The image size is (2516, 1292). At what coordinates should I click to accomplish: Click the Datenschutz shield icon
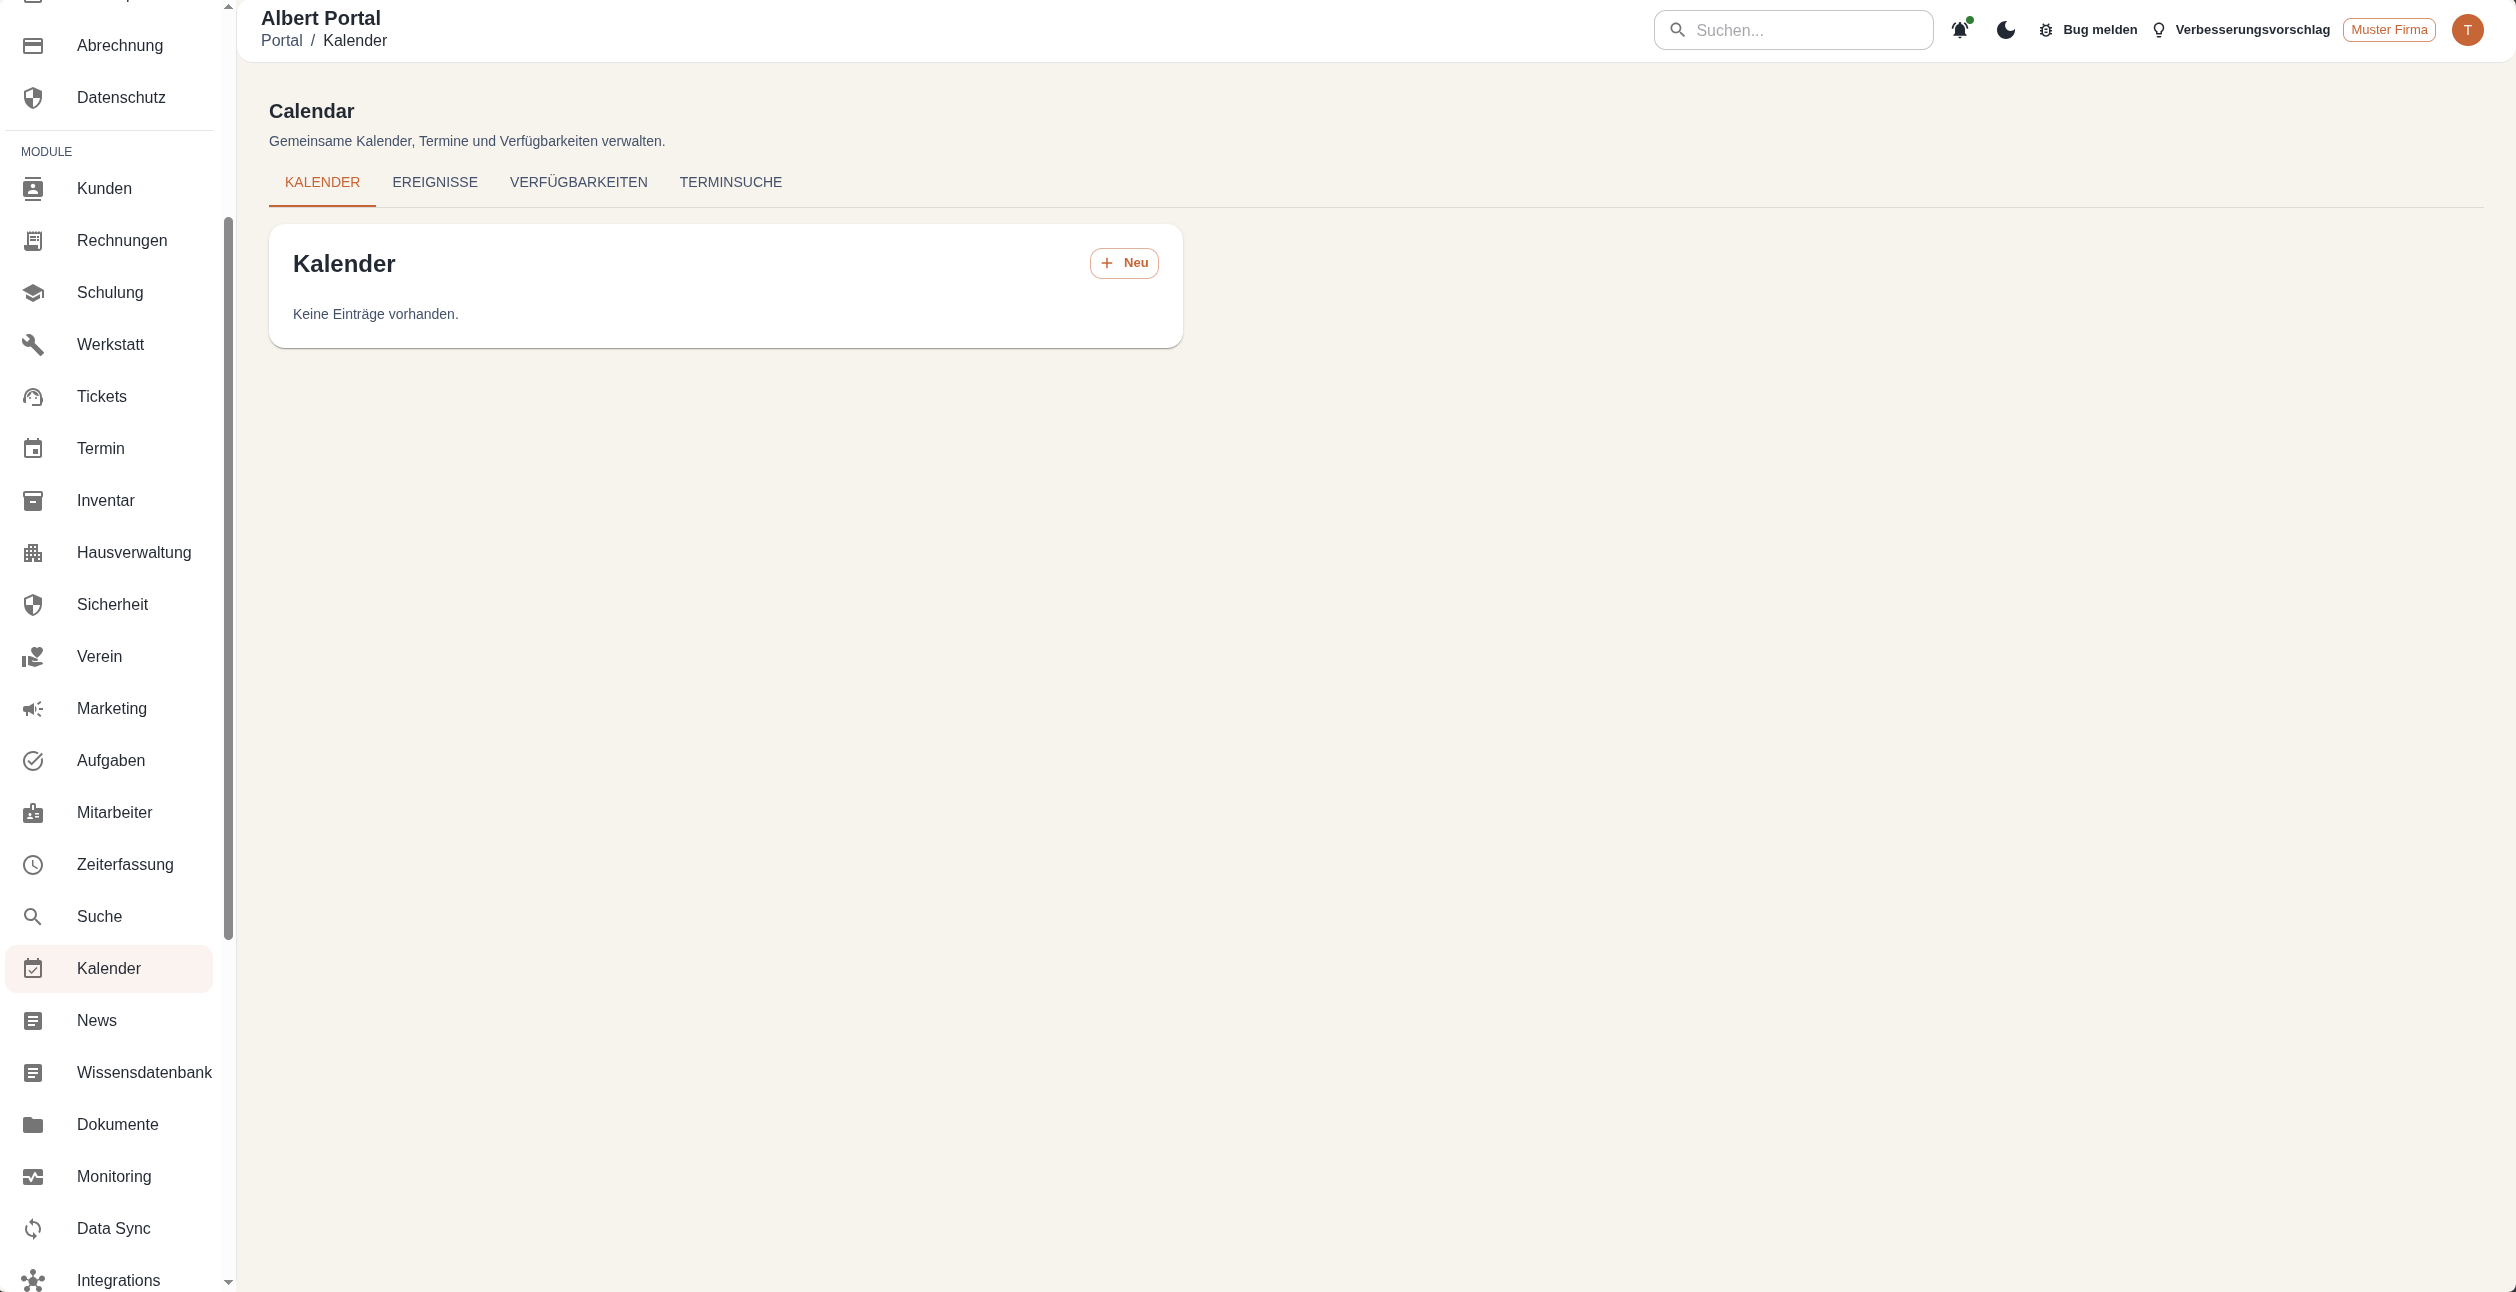pyautogui.click(x=33, y=98)
